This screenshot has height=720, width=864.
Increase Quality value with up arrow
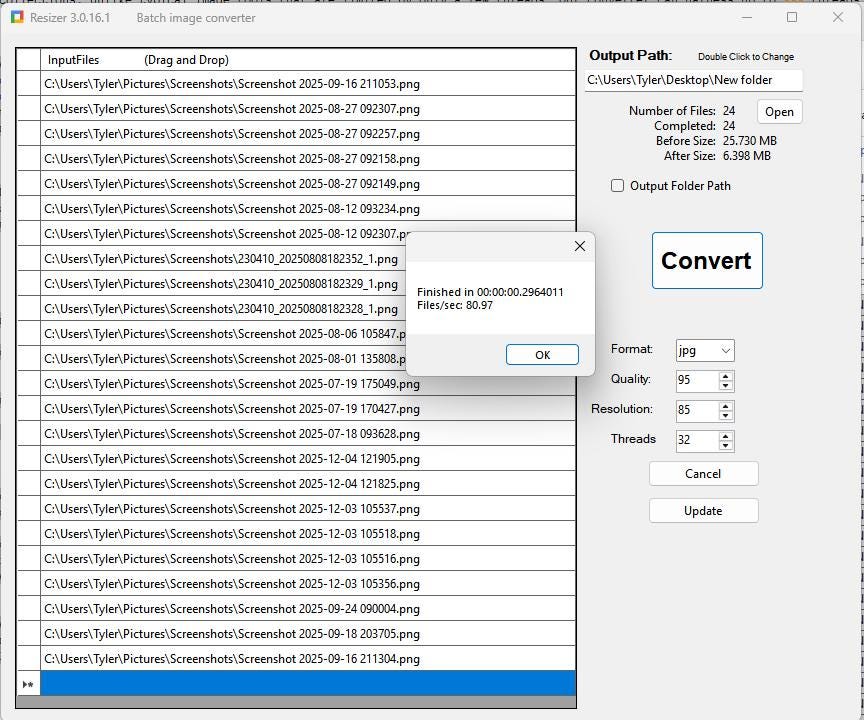click(x=726, y=376)
